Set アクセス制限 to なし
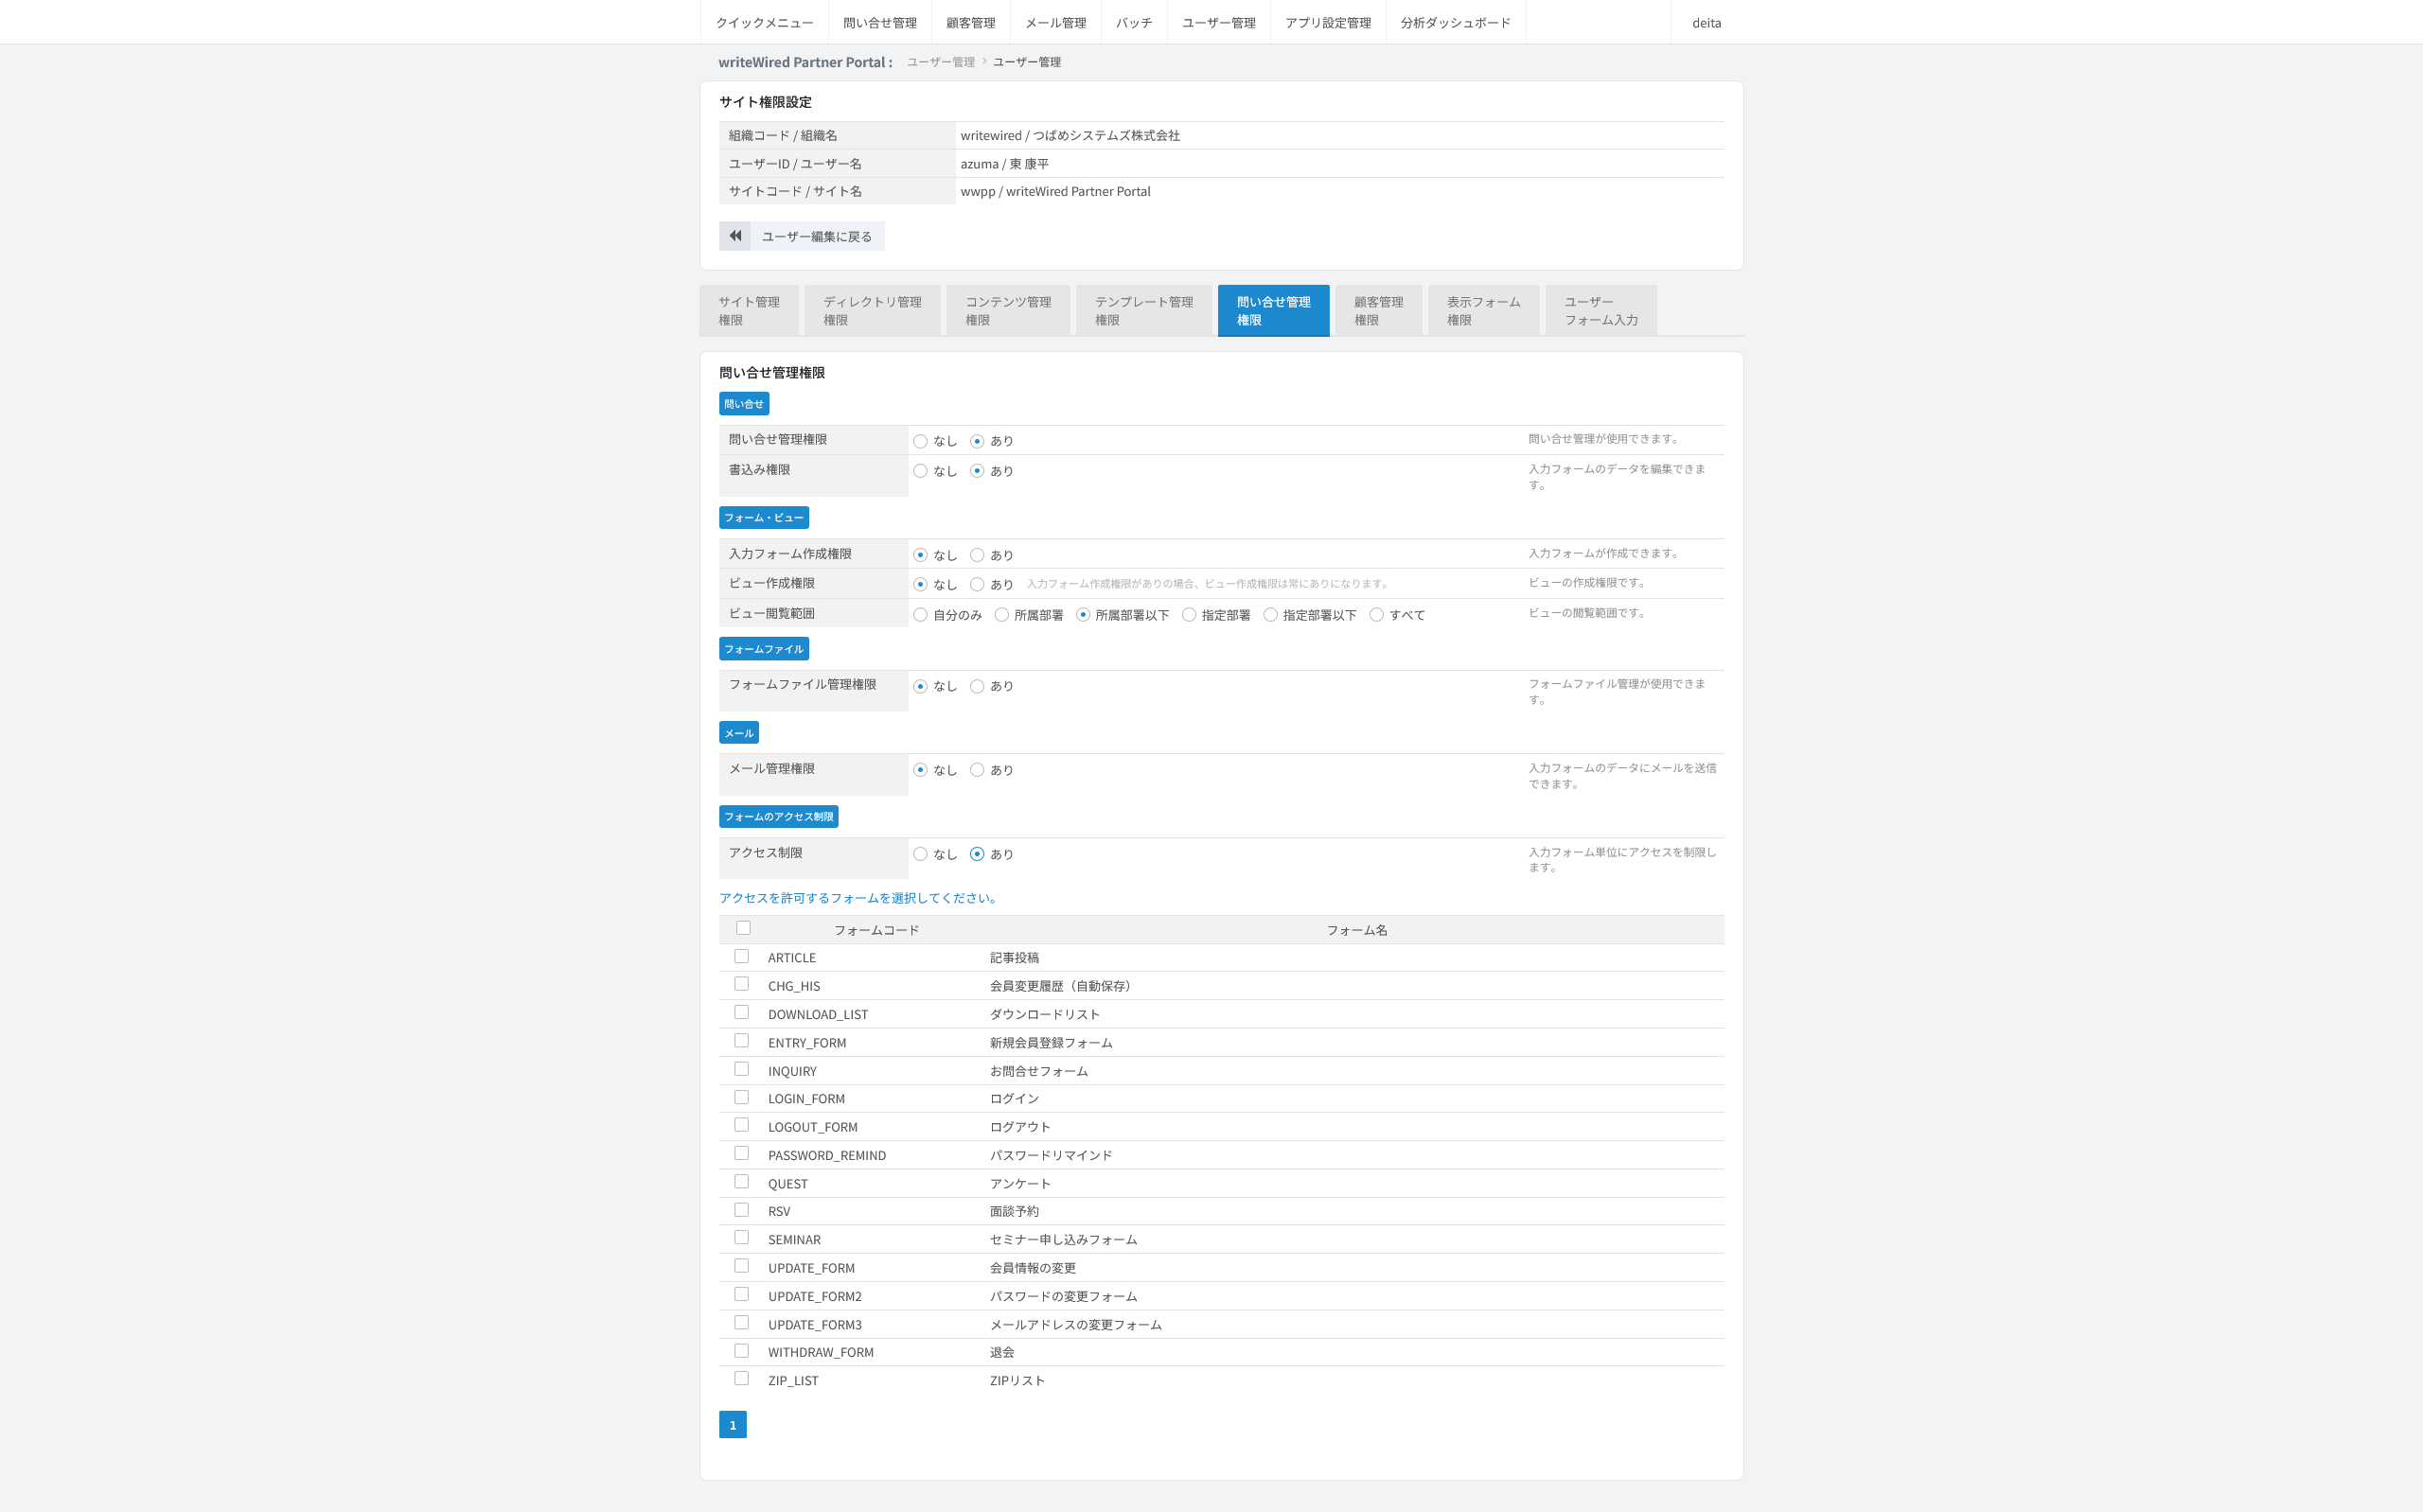Viewport: 2423px width, 1512px height. coord(920,854)
